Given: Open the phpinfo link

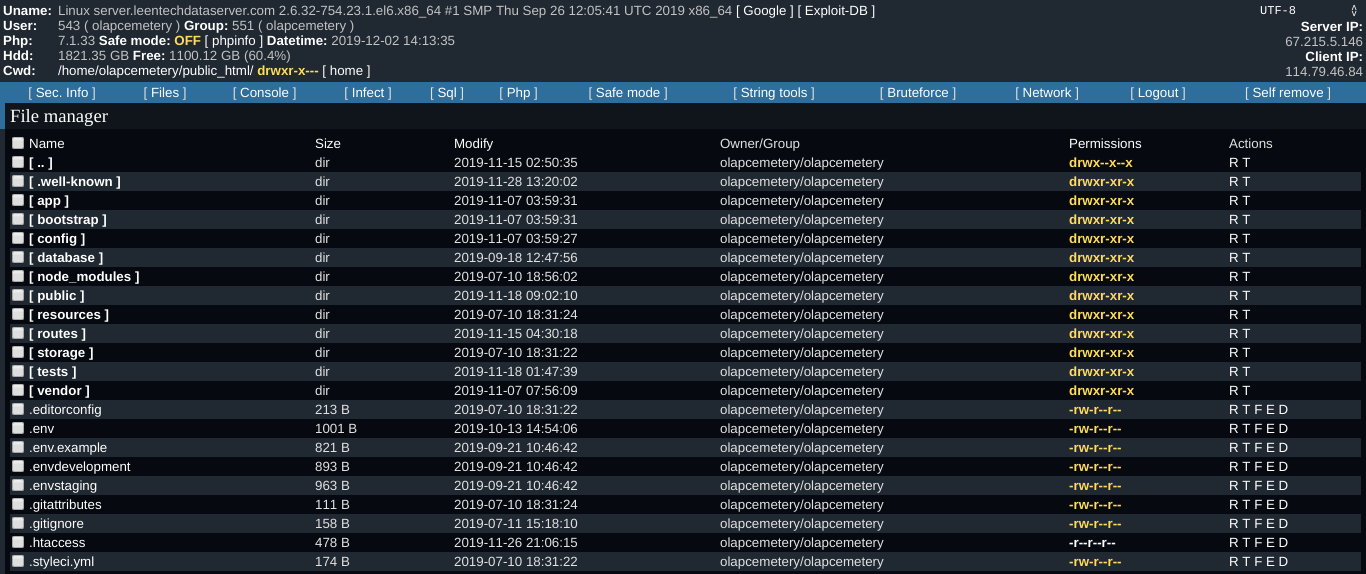Looking at the screenshot, I should (x=234, y=40).
